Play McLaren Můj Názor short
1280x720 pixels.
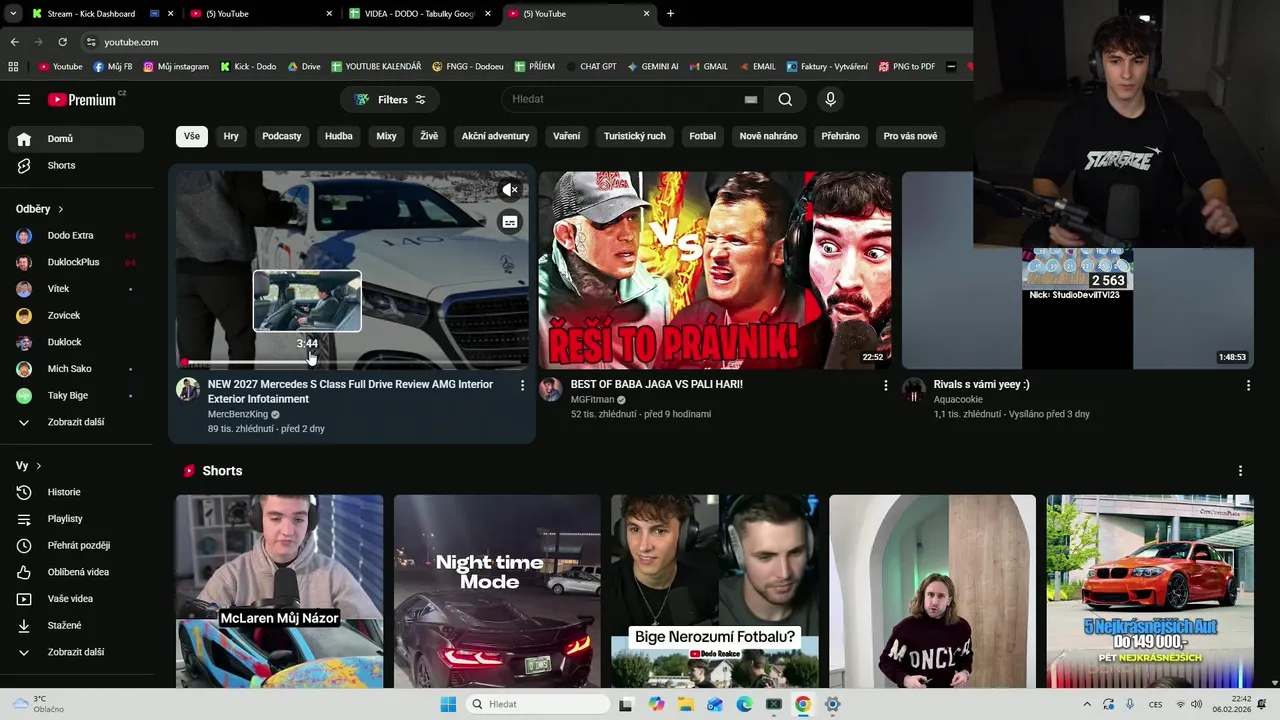(279, 591)
